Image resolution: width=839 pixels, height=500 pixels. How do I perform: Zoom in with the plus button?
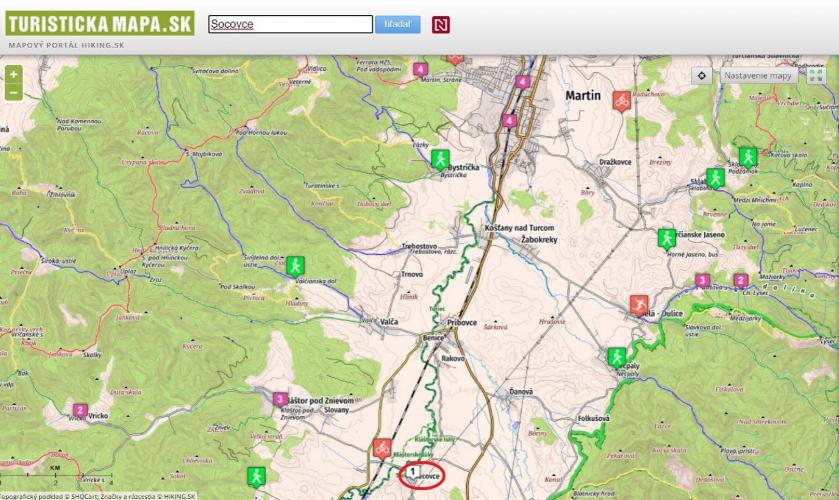coord(13,74)
